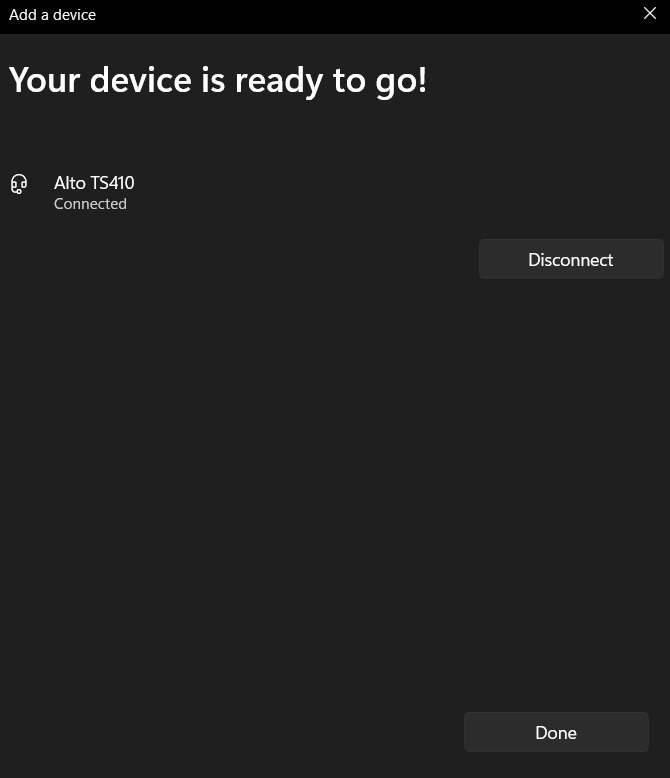Click the Add a device window title
Image resolution: width=670 pixels, height=778 pixels.
(52, 15)
